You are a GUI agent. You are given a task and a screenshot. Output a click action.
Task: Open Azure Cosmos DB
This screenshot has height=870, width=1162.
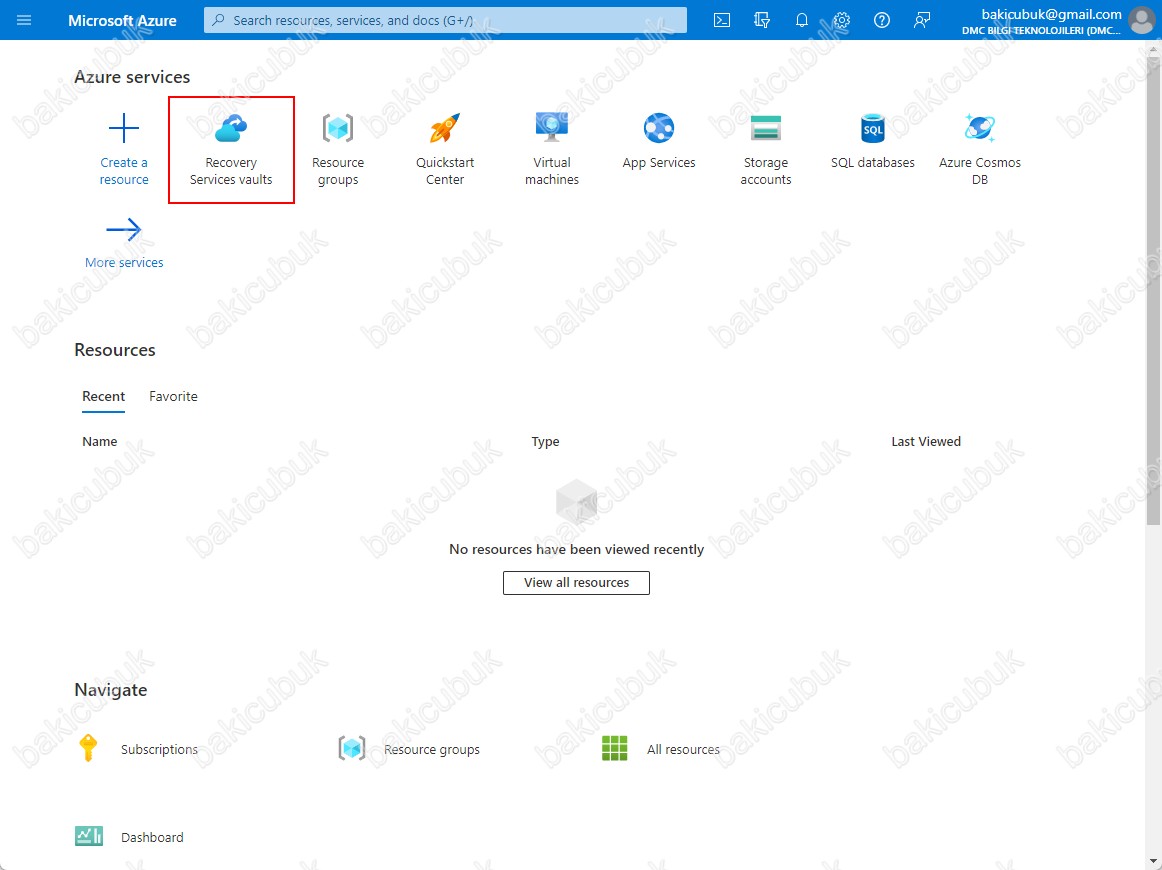tap(980, 149)
